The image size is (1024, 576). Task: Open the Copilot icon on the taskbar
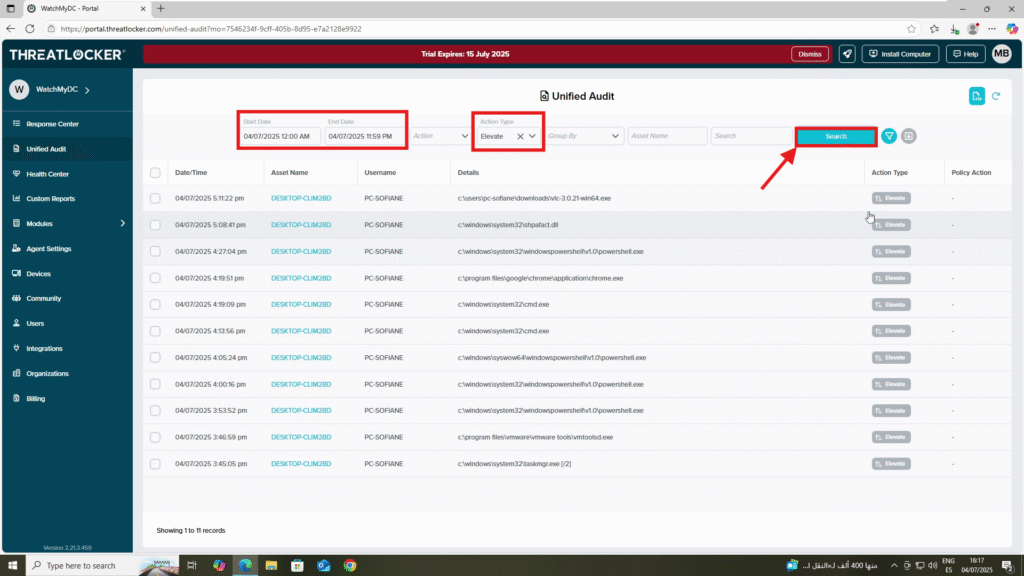(219, 566)
